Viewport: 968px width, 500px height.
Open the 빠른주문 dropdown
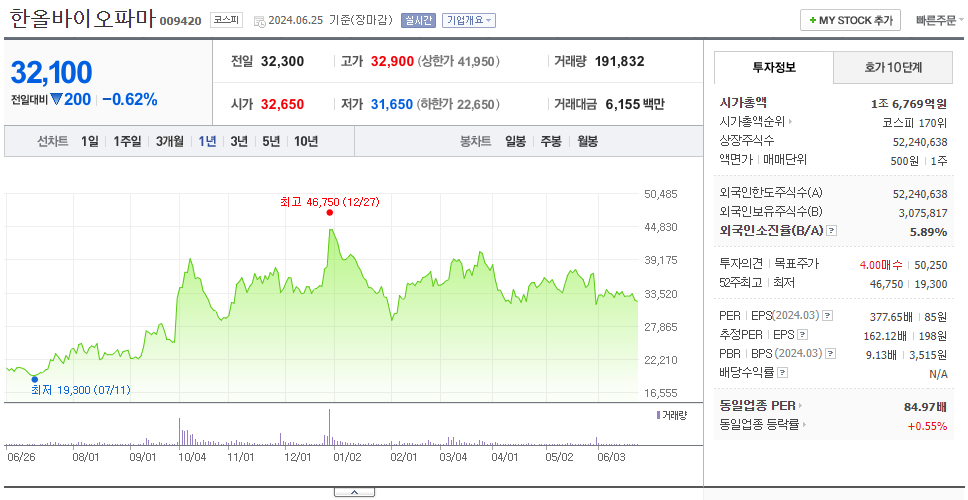point(940,20)
